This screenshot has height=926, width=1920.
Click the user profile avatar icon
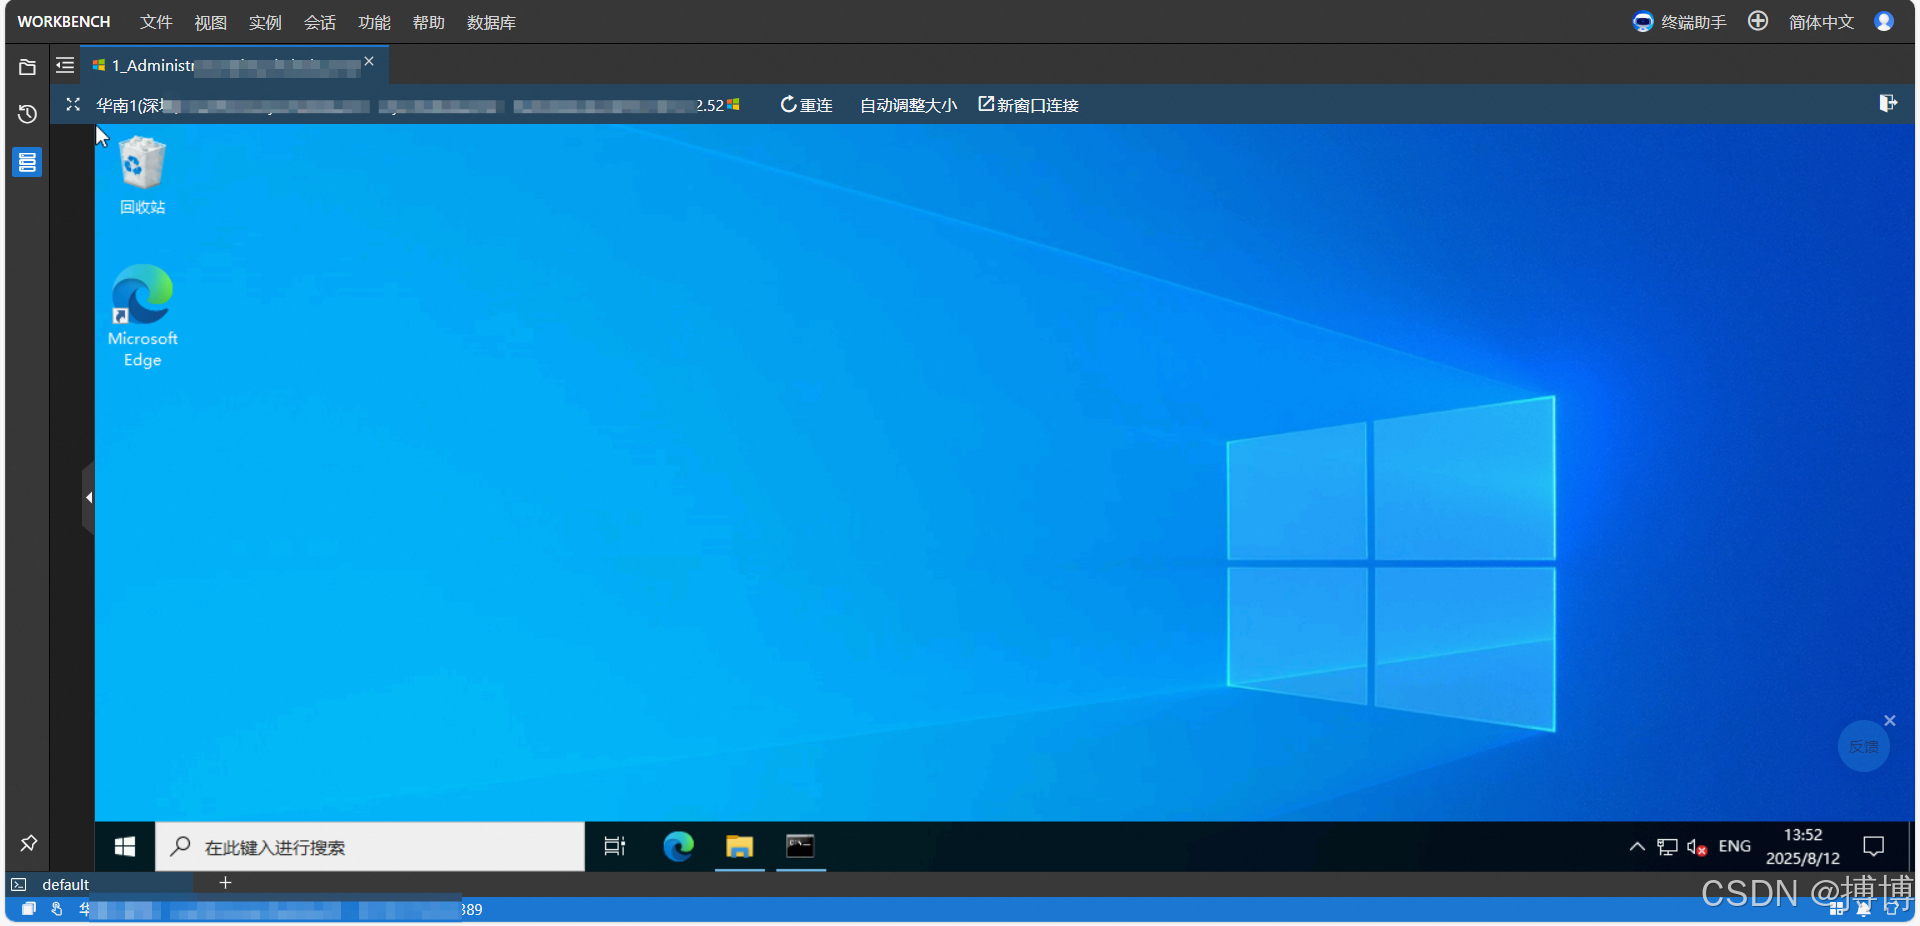click(x=1884, y=21)
